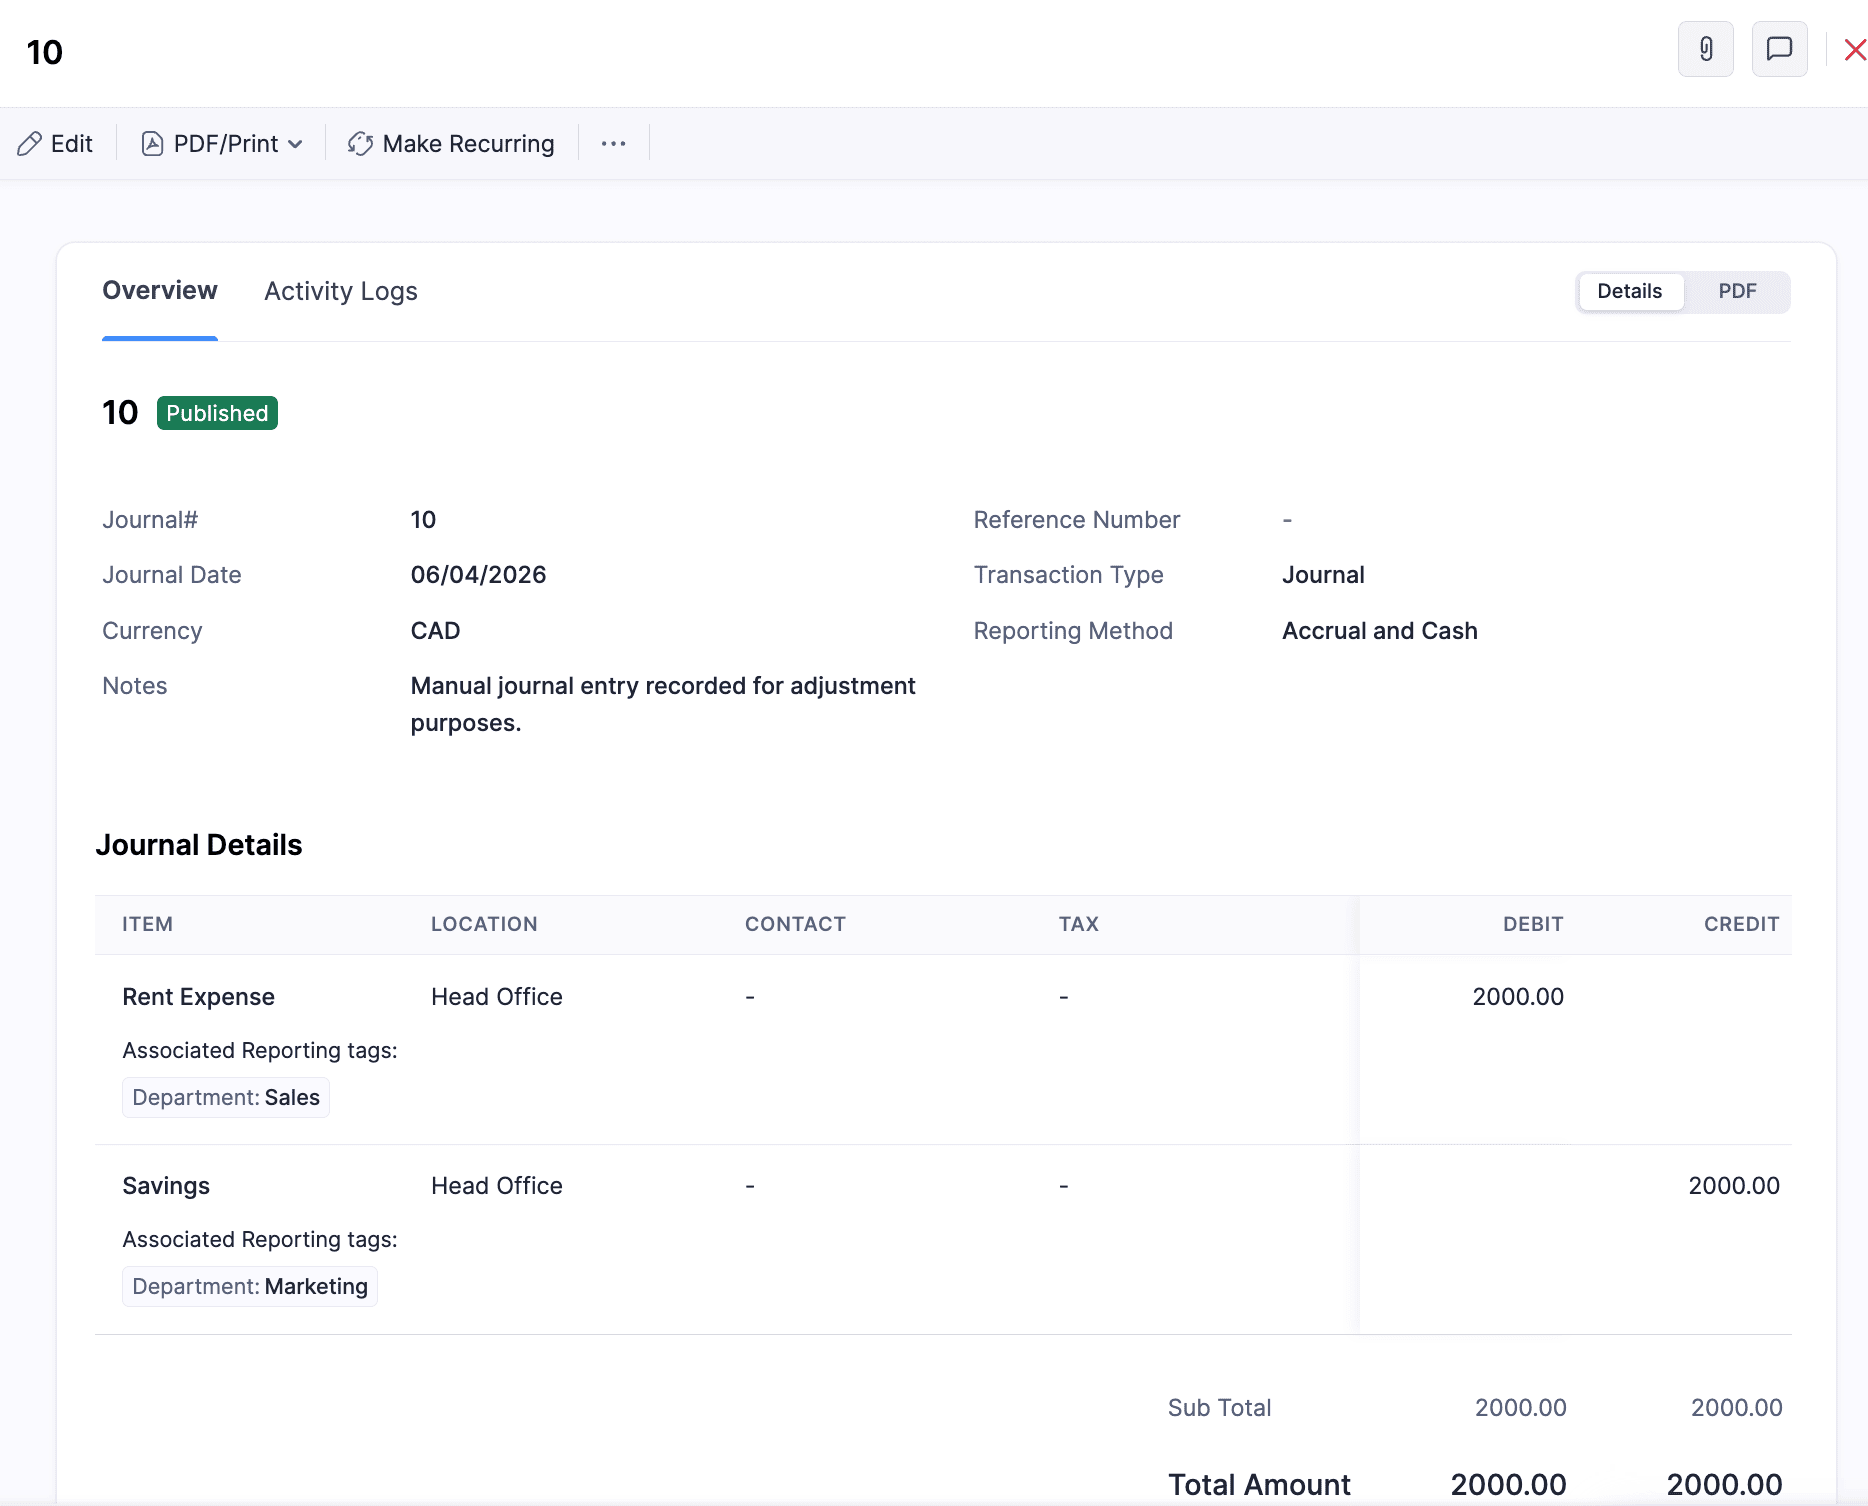
Task: Open comments using the chat bubble icon
Action: click(1780, 49)
